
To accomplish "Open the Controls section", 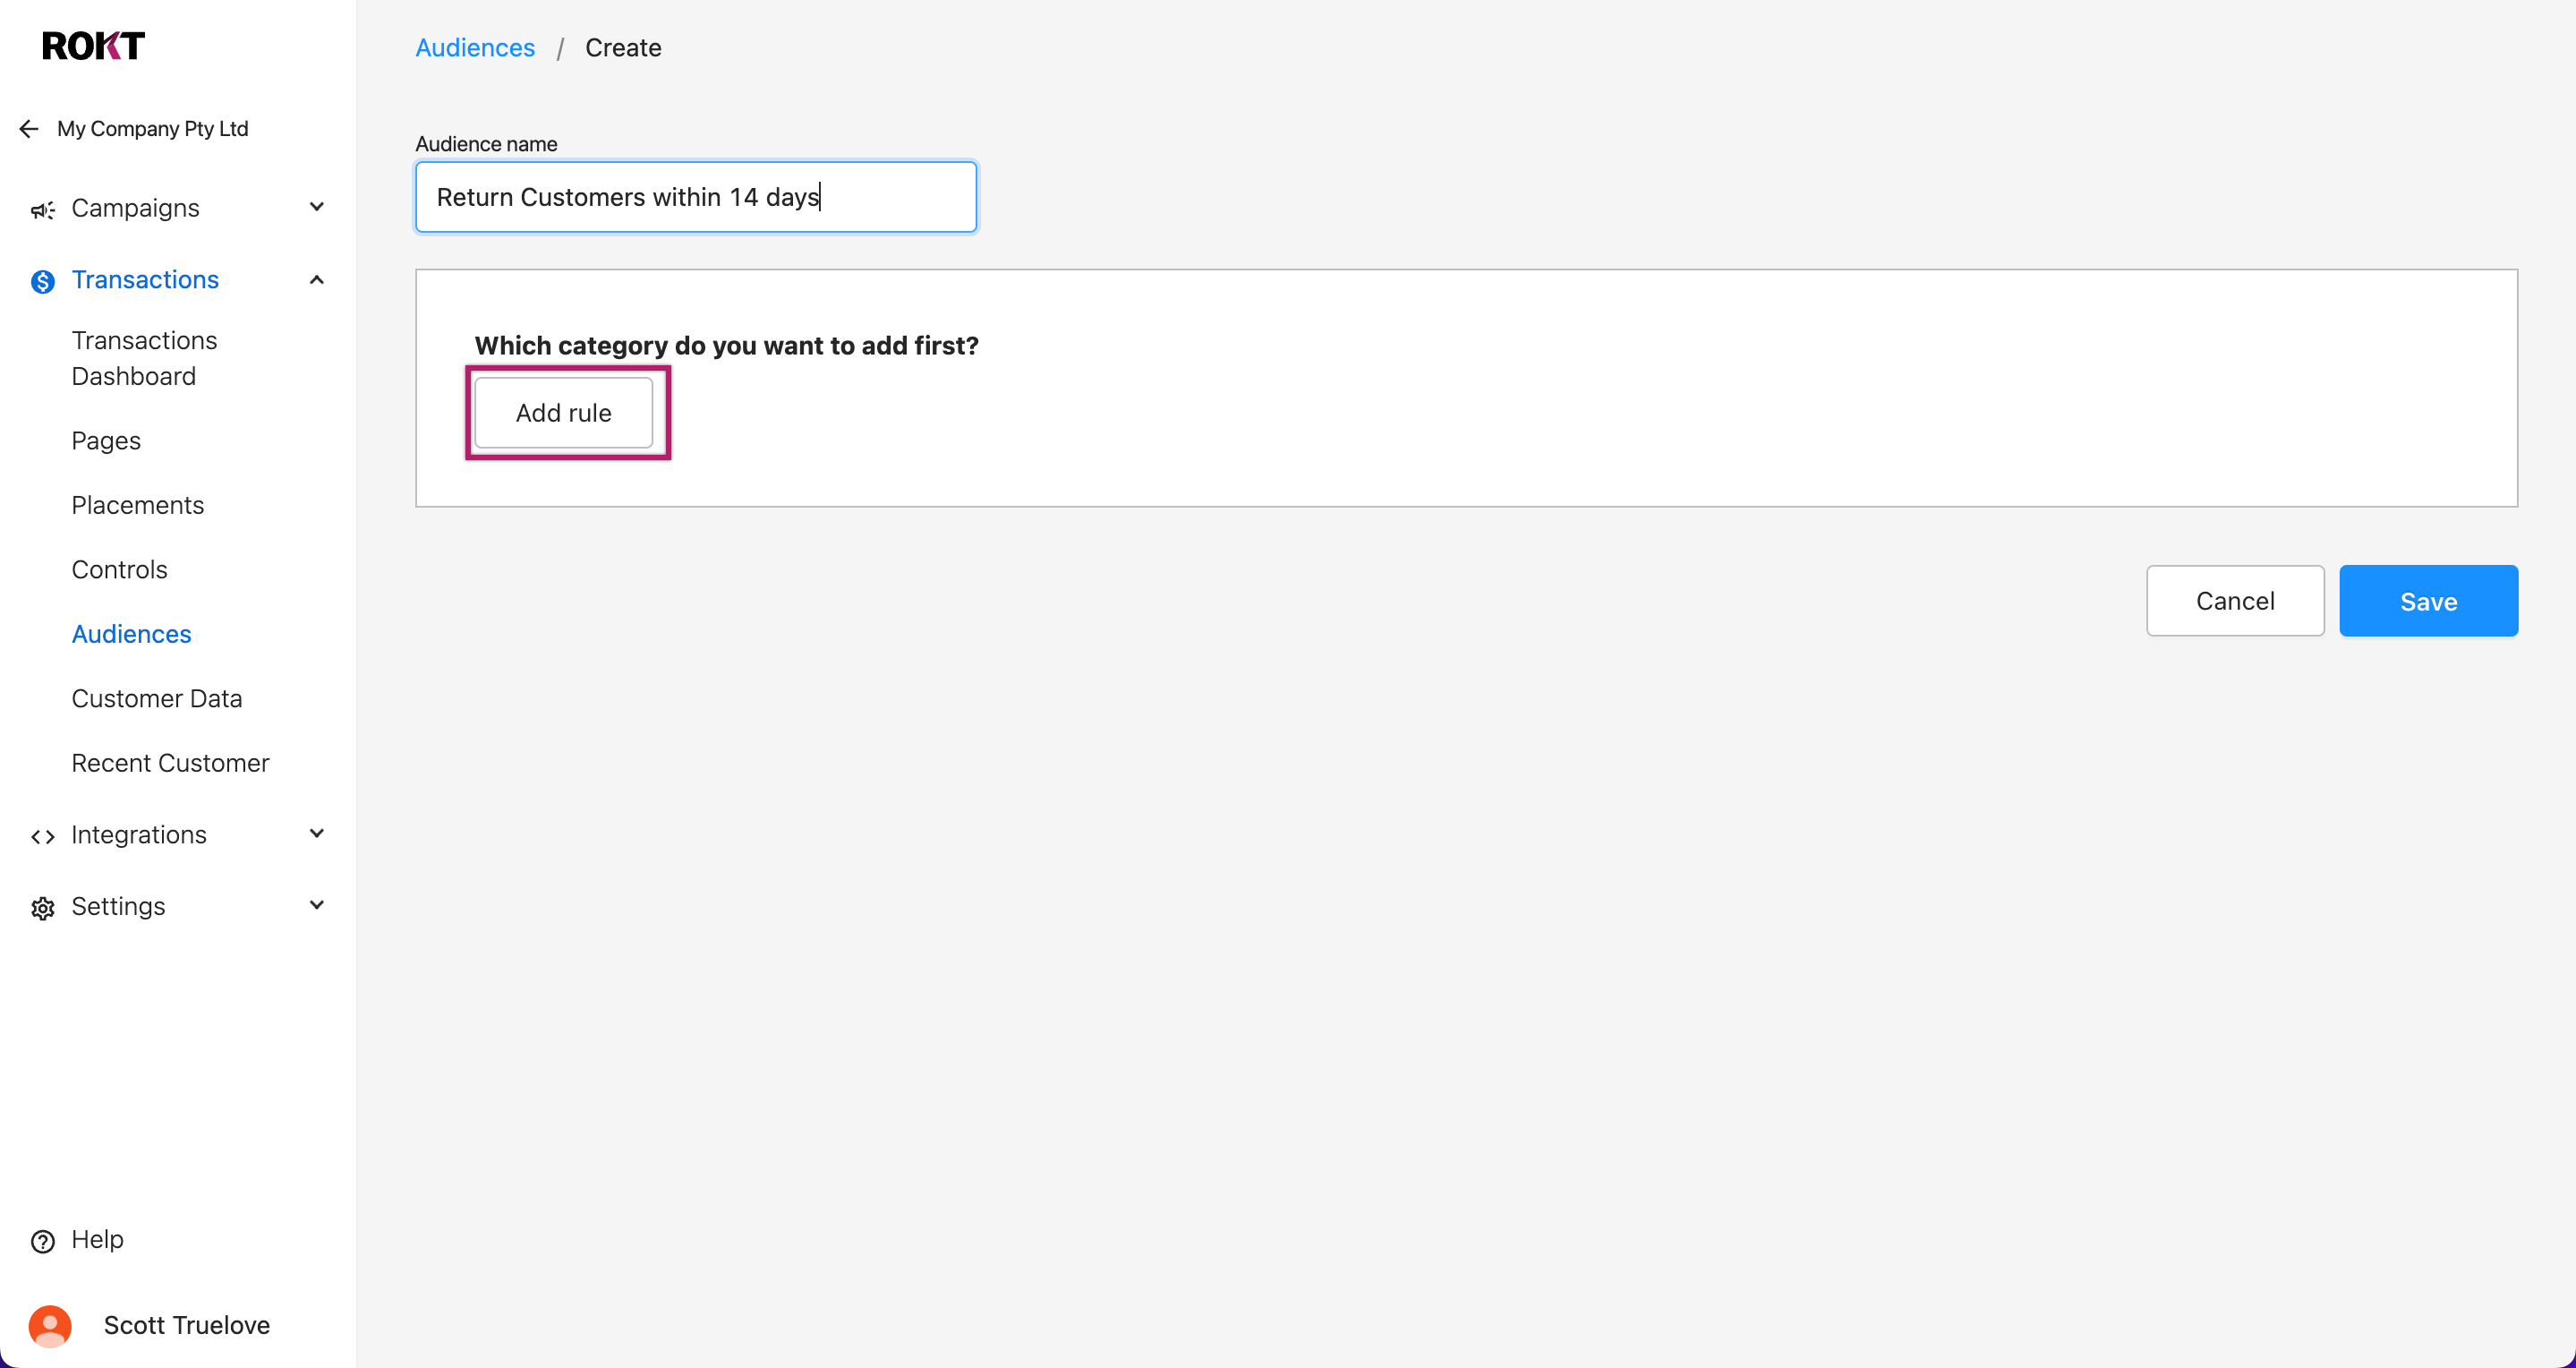I will (x=120, y=569).
